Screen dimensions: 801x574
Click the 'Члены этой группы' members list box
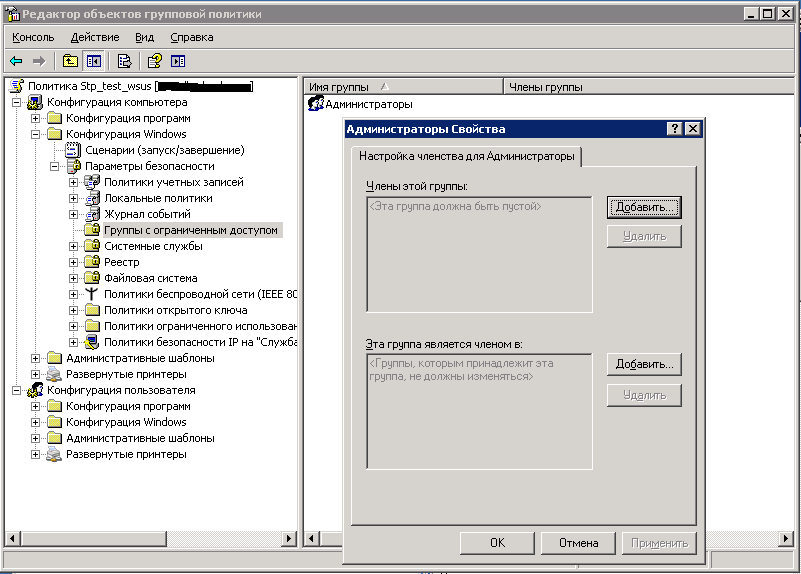click(x=479, y=254)
